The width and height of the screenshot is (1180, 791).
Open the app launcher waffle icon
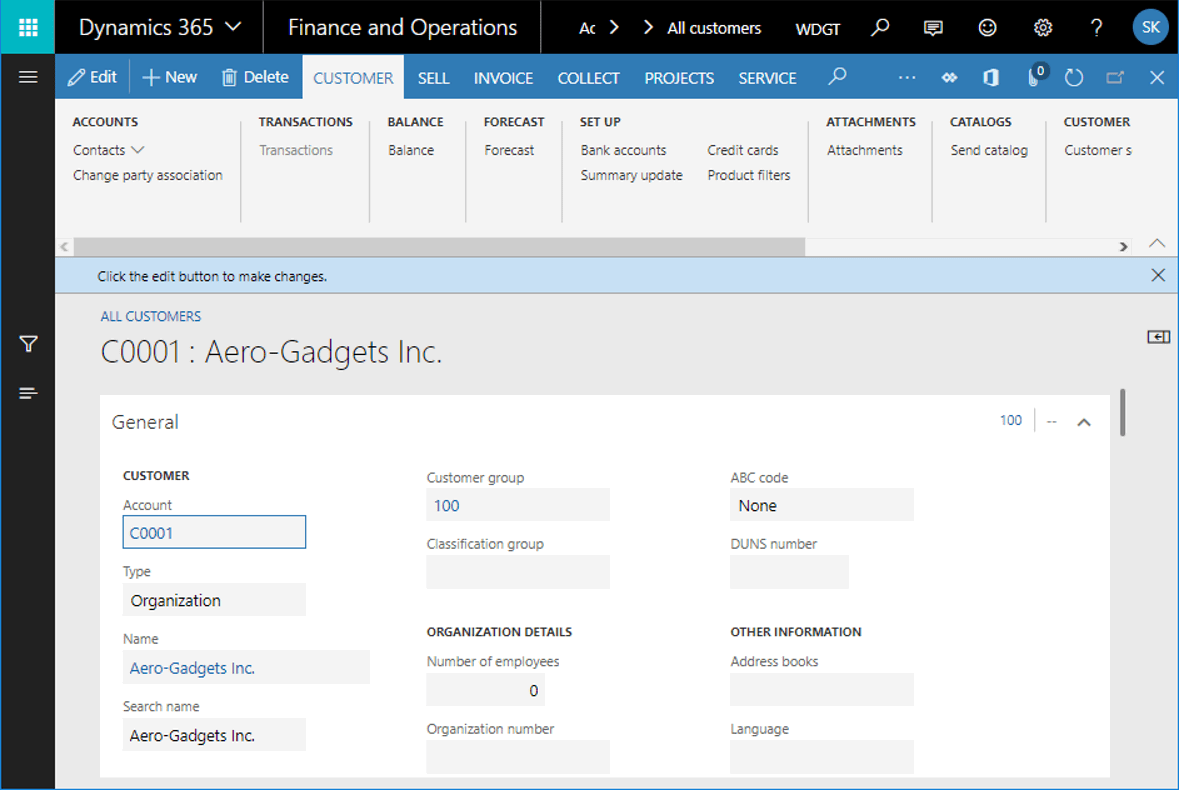click(x=28, y=28)
